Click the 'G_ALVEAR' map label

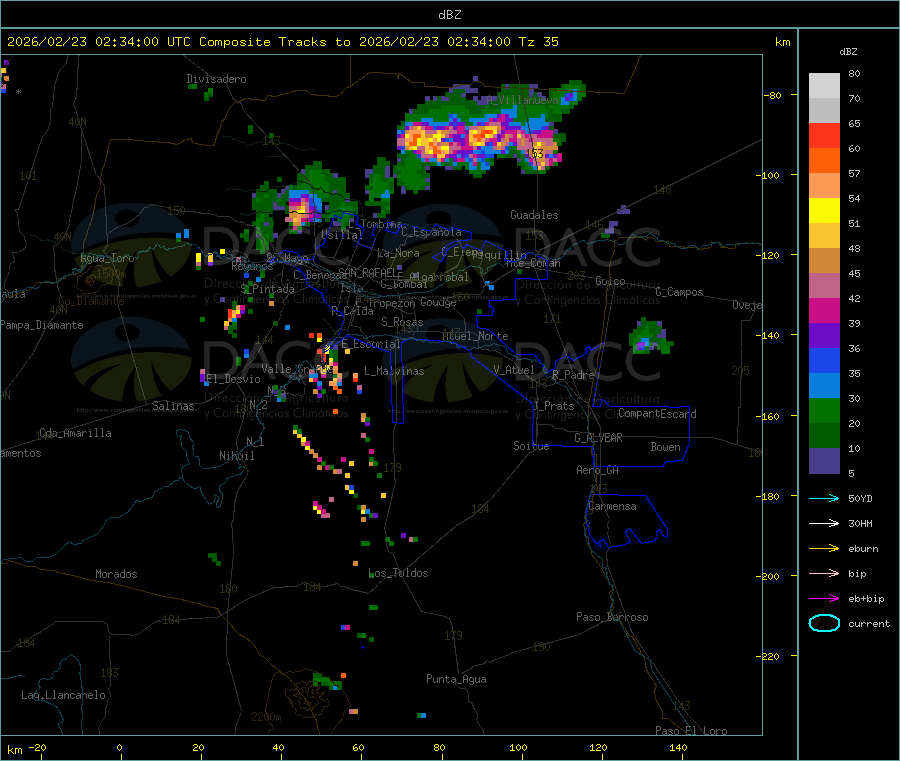click(598, 438)
